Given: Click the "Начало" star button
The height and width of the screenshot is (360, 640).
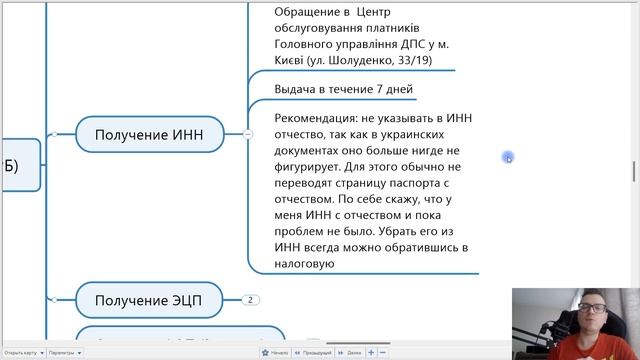Looking at the screenshot, I should 275,353.
